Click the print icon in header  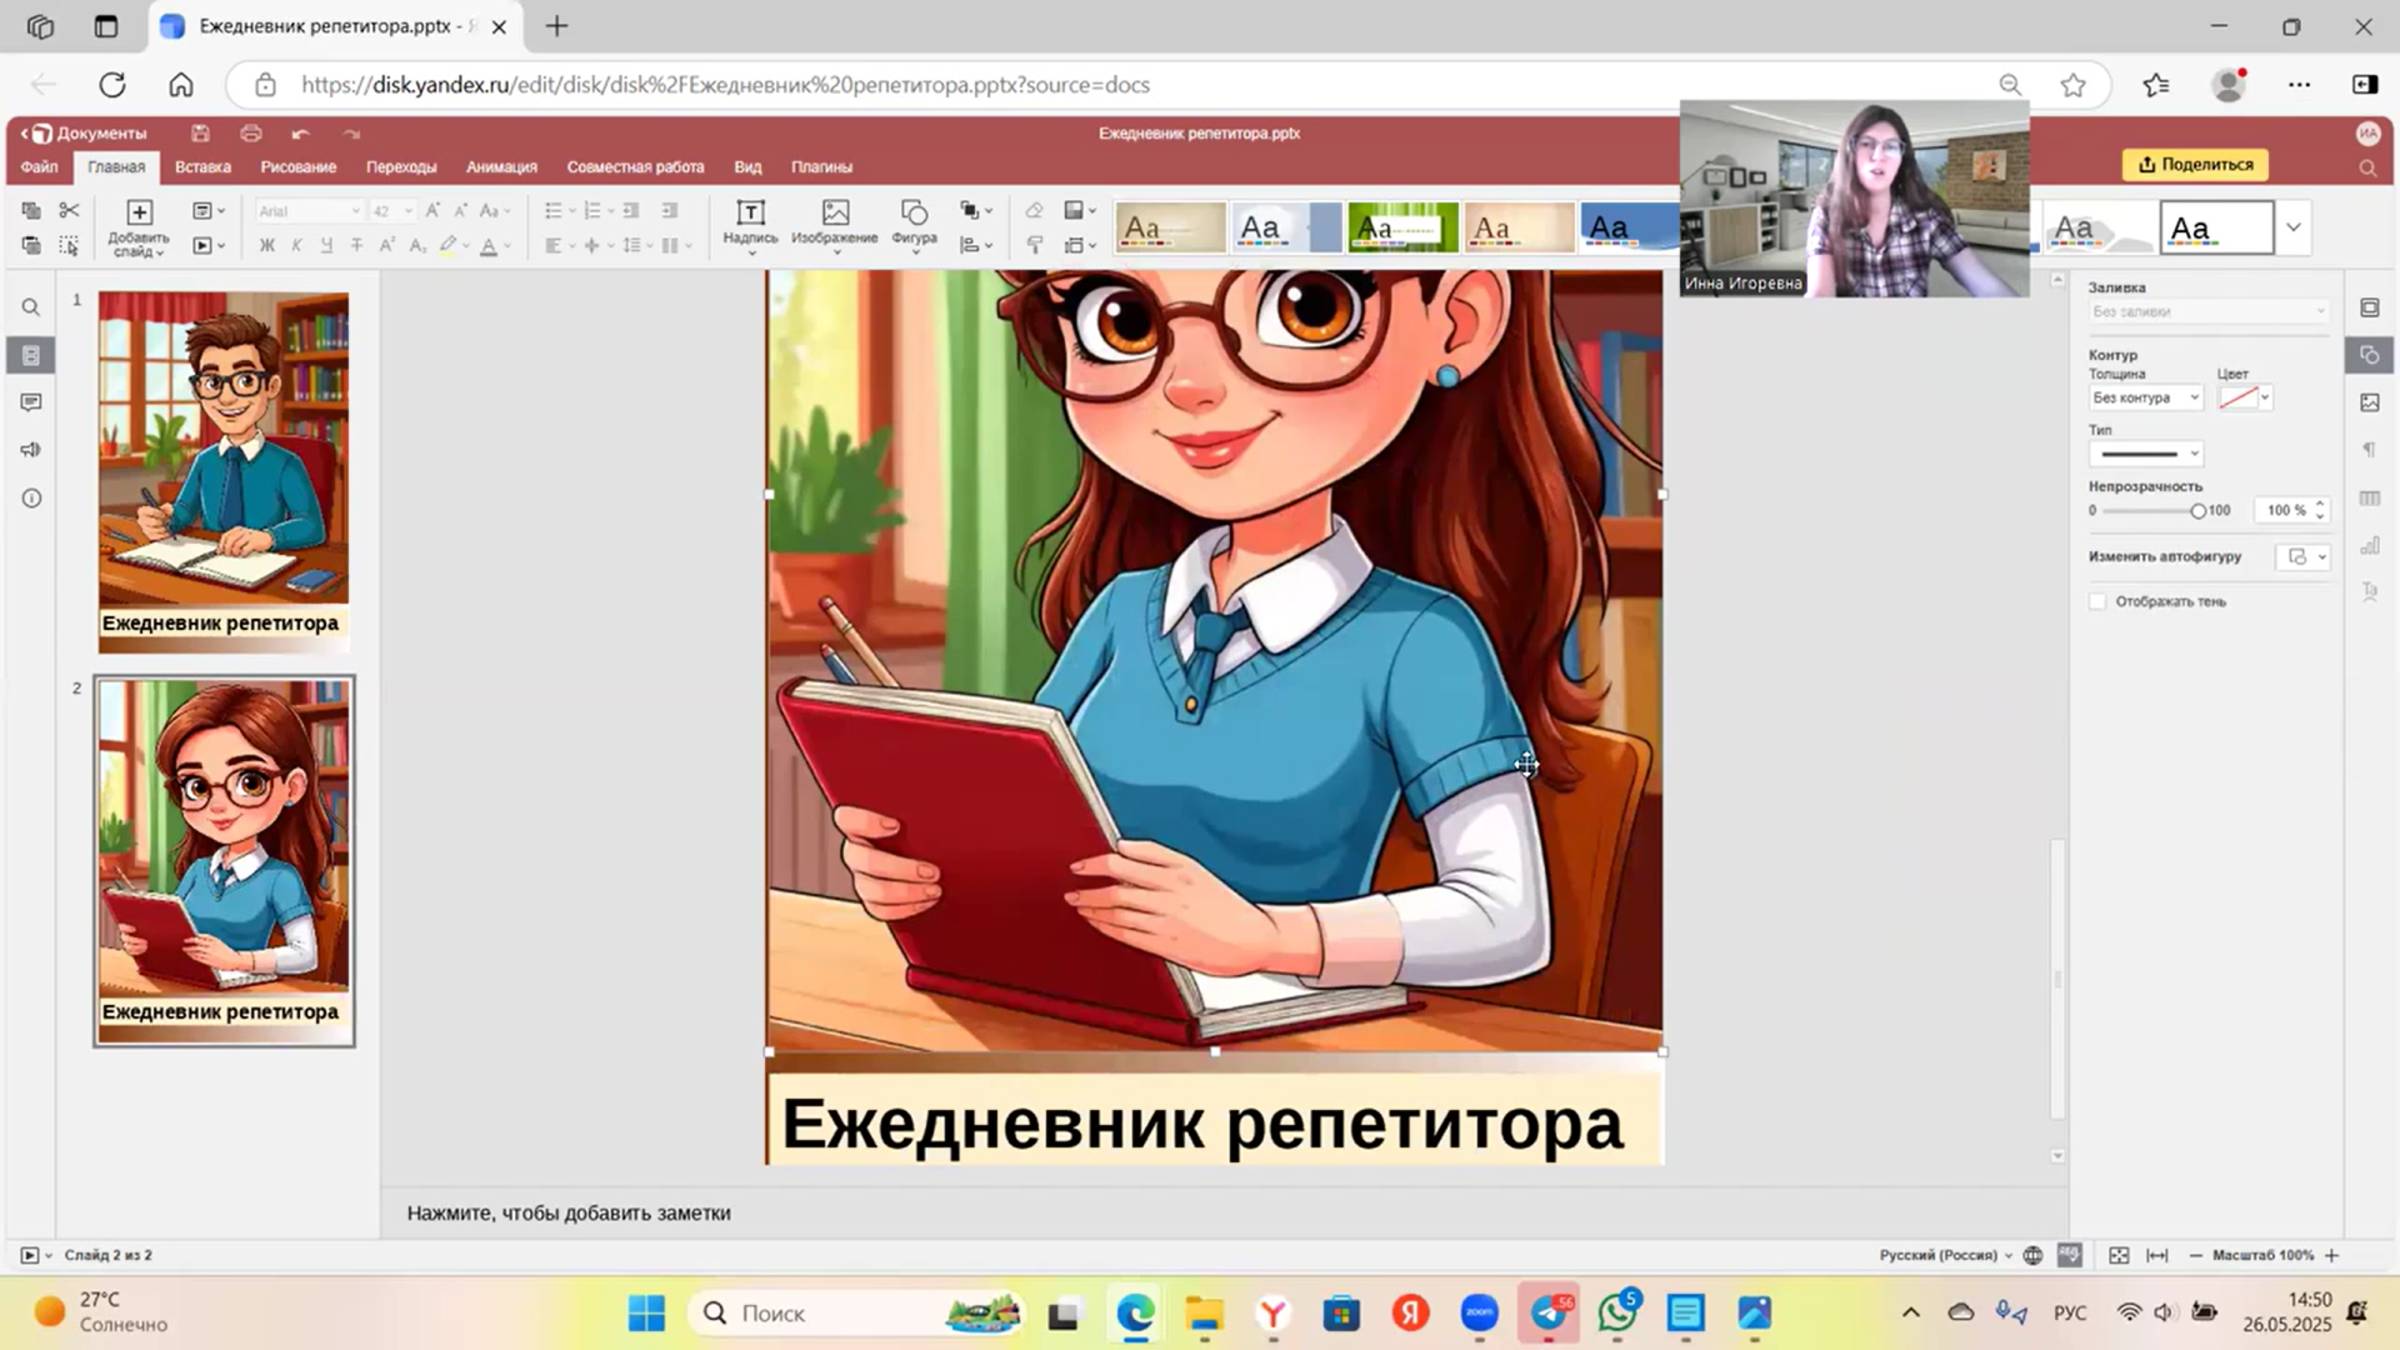pyautogui.click(x=251, y=133)
